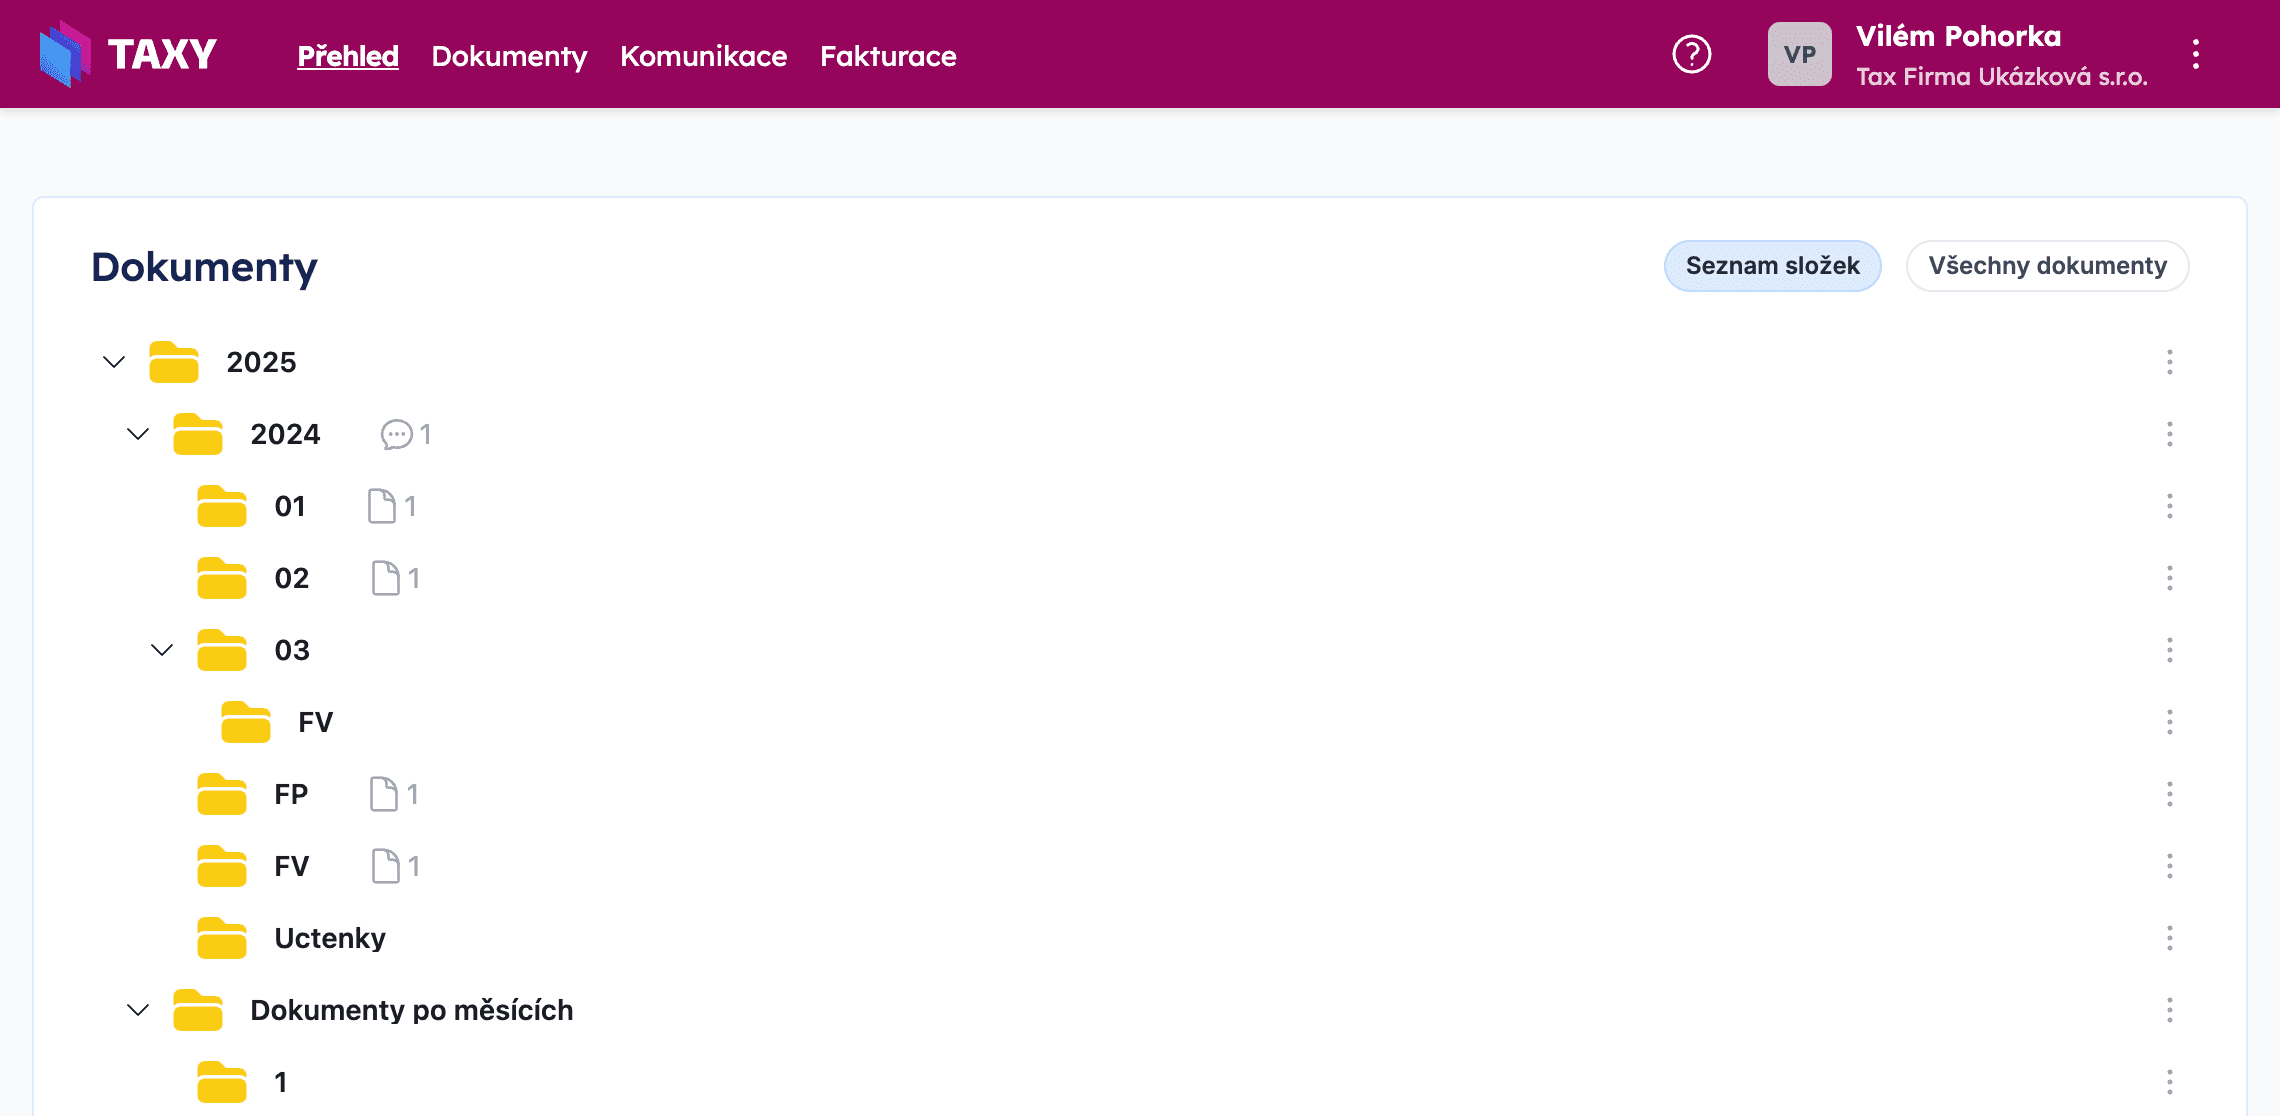Open the help icon in the top bar
This screenshot has width=2280, height=1116.
point(1691,55)
